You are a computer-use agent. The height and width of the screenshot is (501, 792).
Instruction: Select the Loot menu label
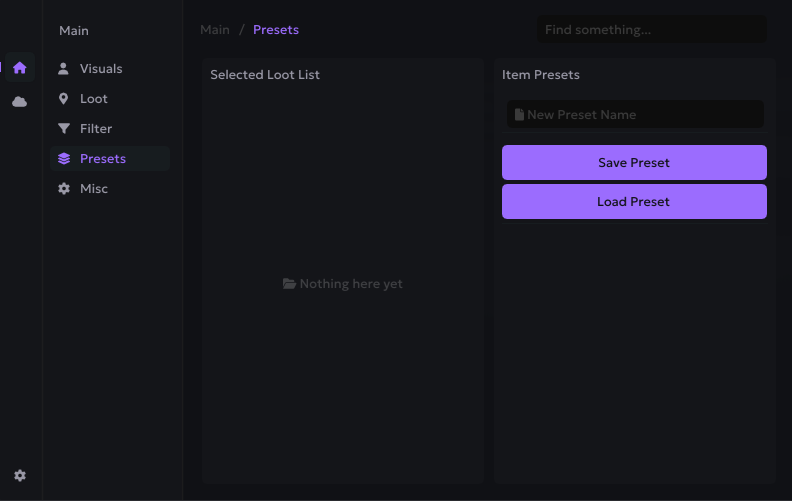[94, 99]
